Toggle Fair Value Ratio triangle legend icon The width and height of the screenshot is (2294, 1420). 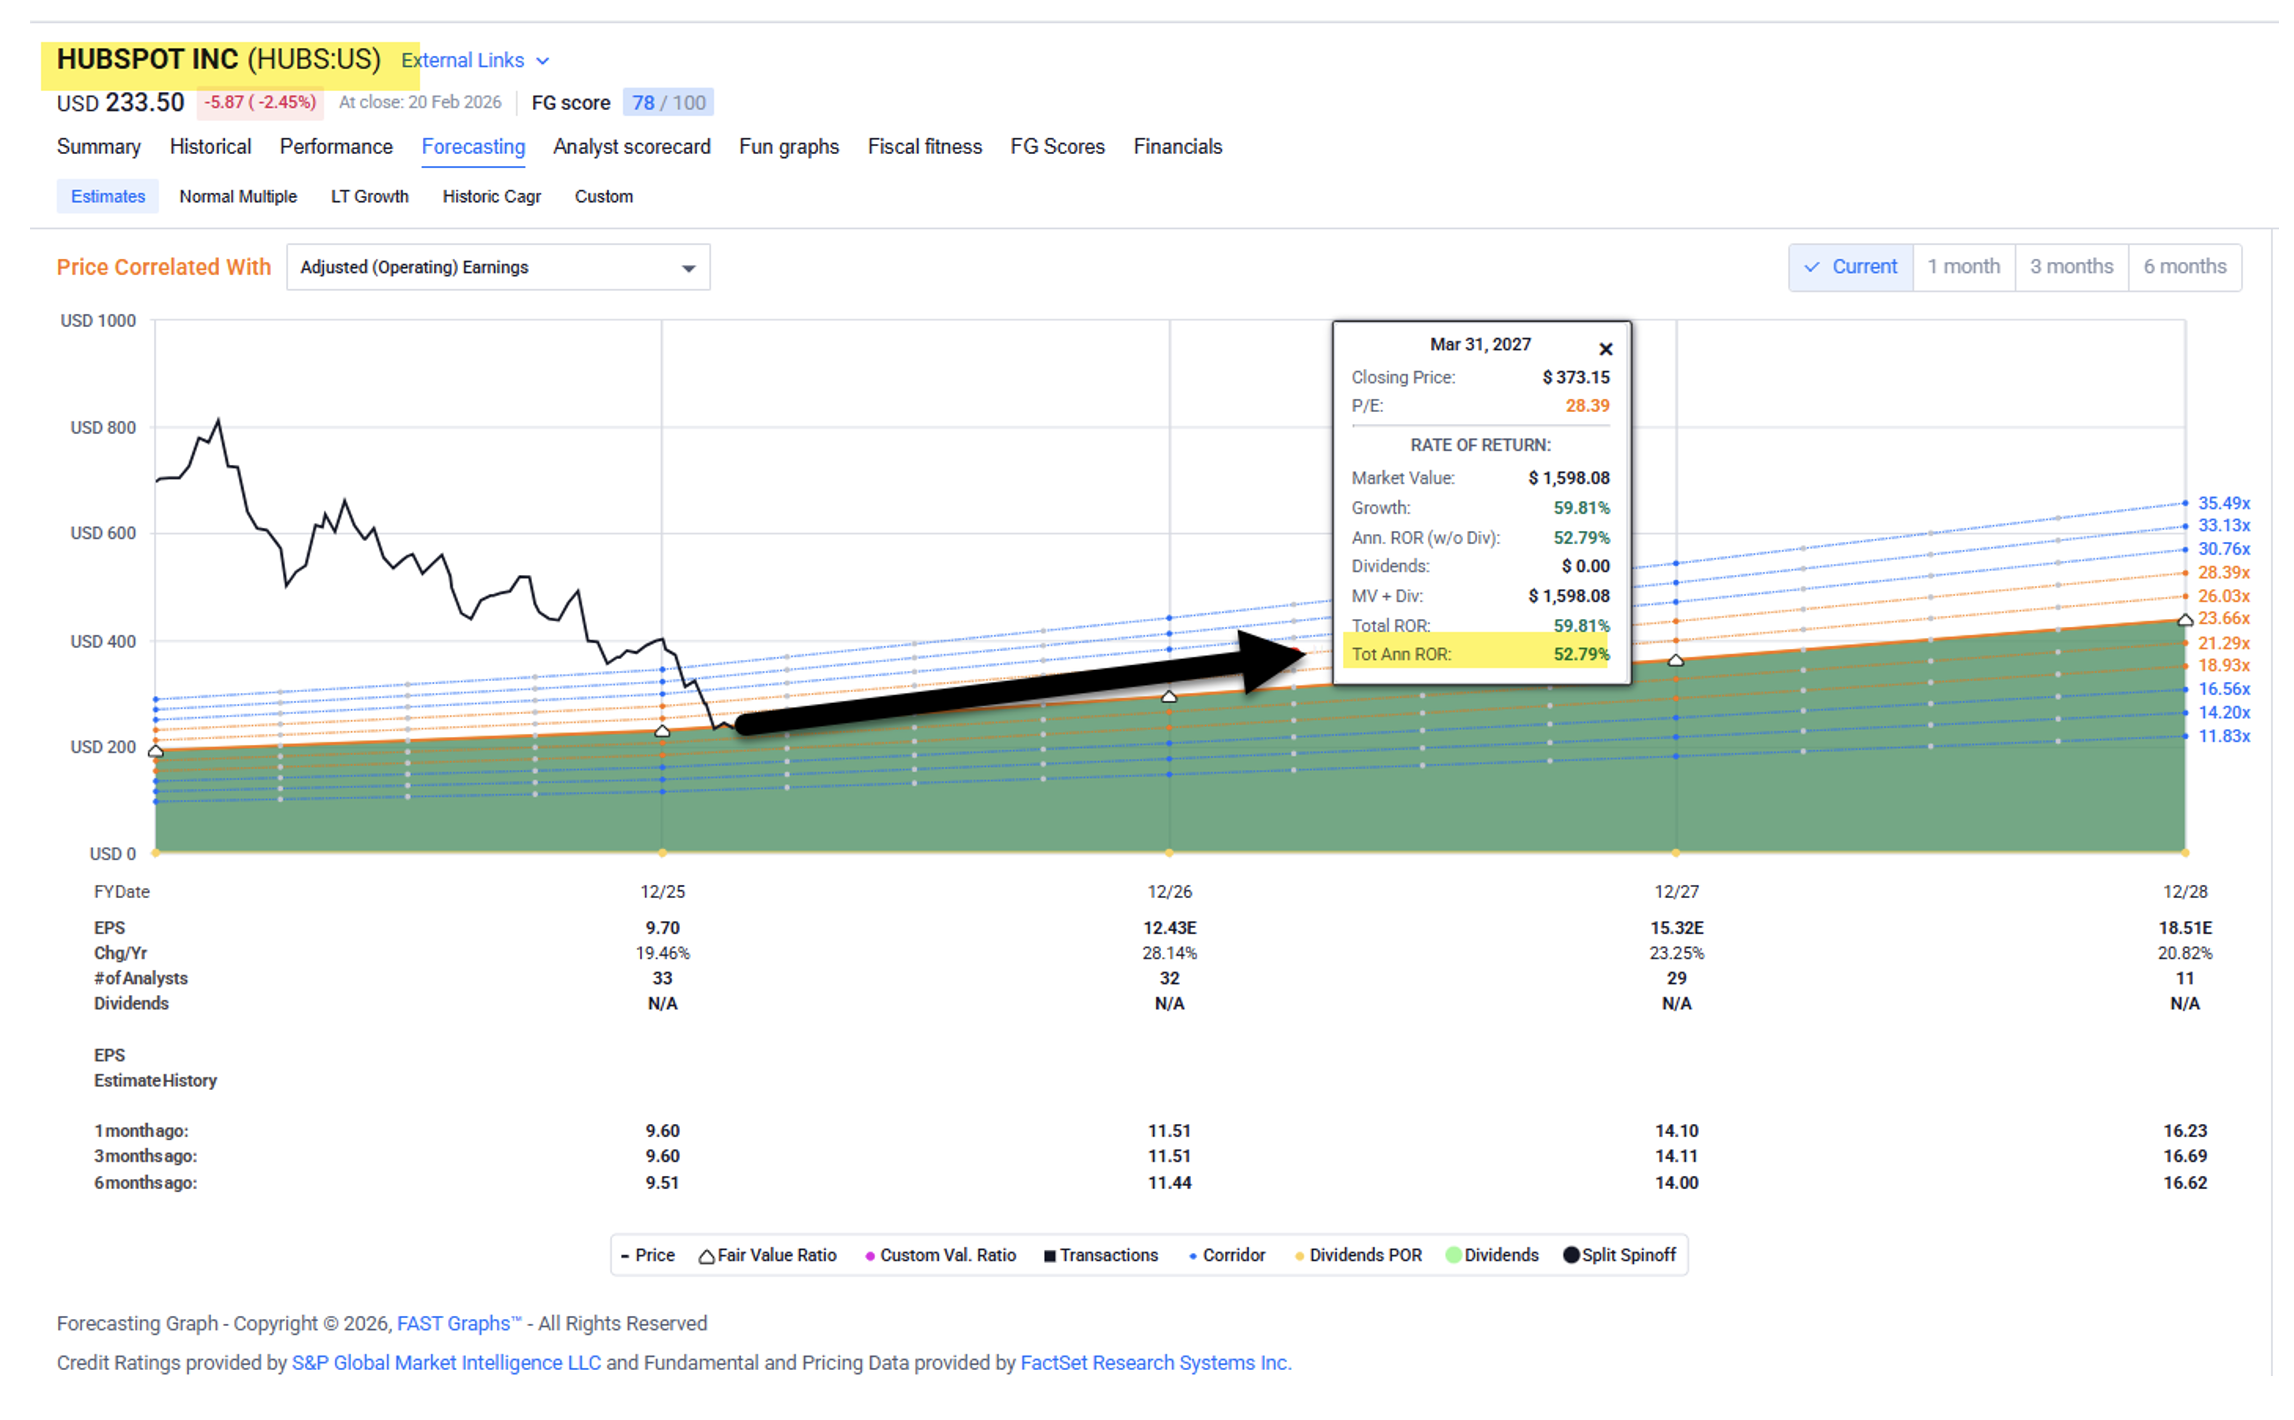706,1256
